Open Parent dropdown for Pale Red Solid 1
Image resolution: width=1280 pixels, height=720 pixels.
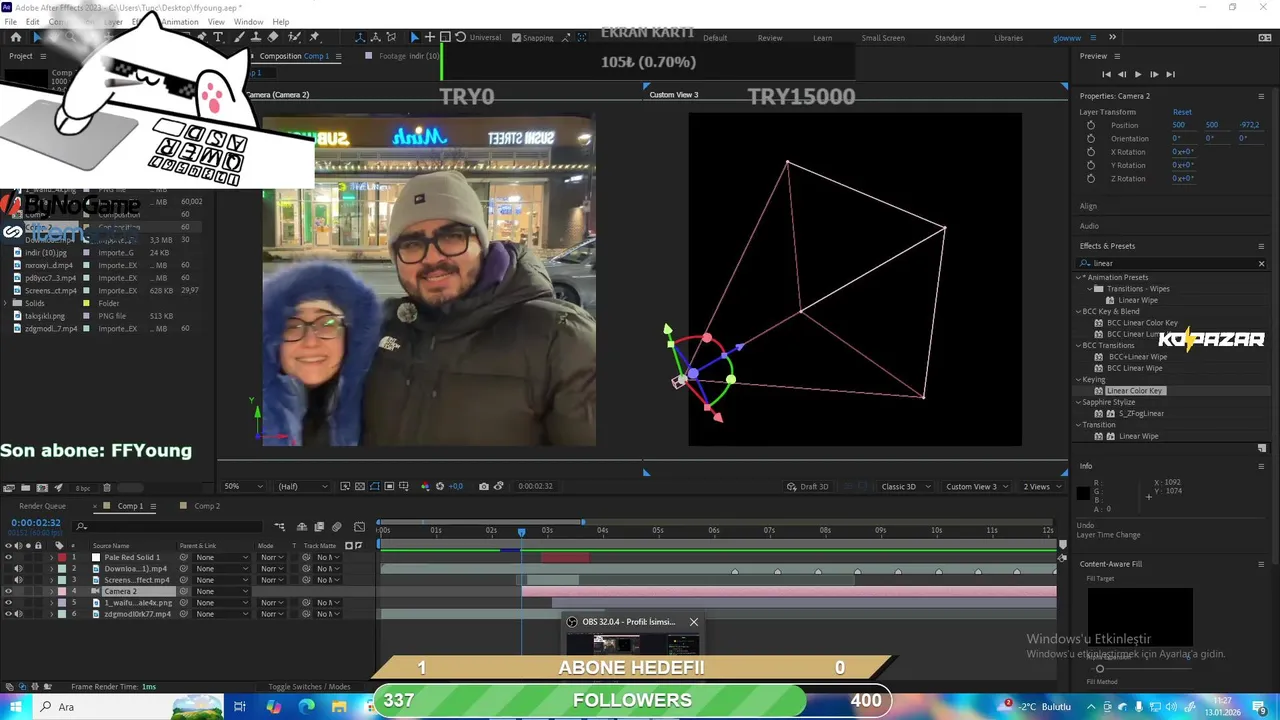222,557
